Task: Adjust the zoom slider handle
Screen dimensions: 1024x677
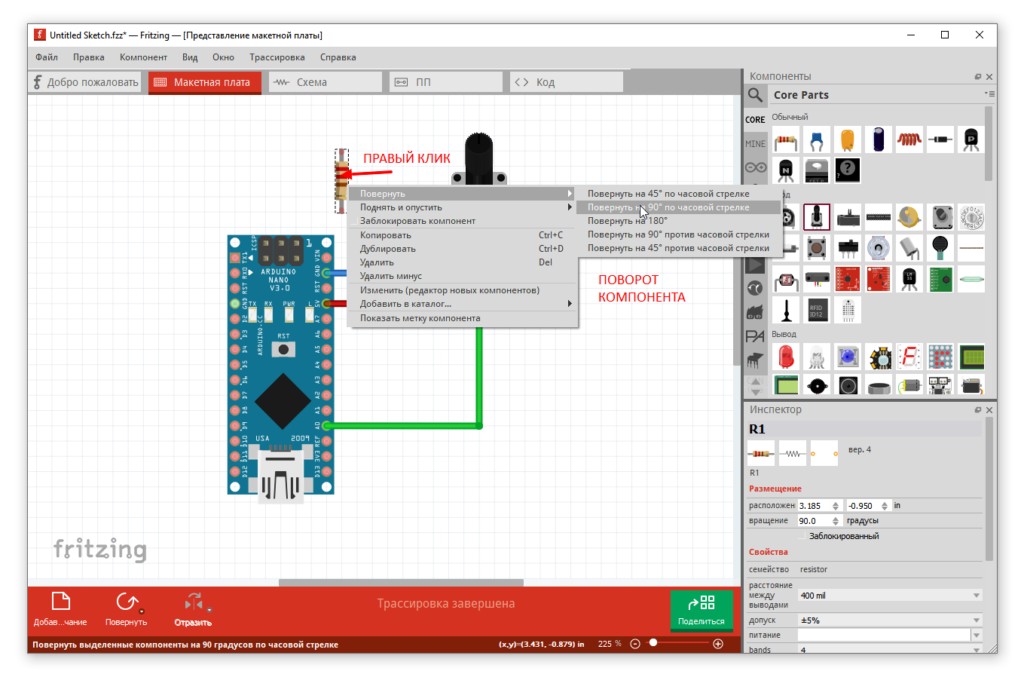Action: [653, 643]
